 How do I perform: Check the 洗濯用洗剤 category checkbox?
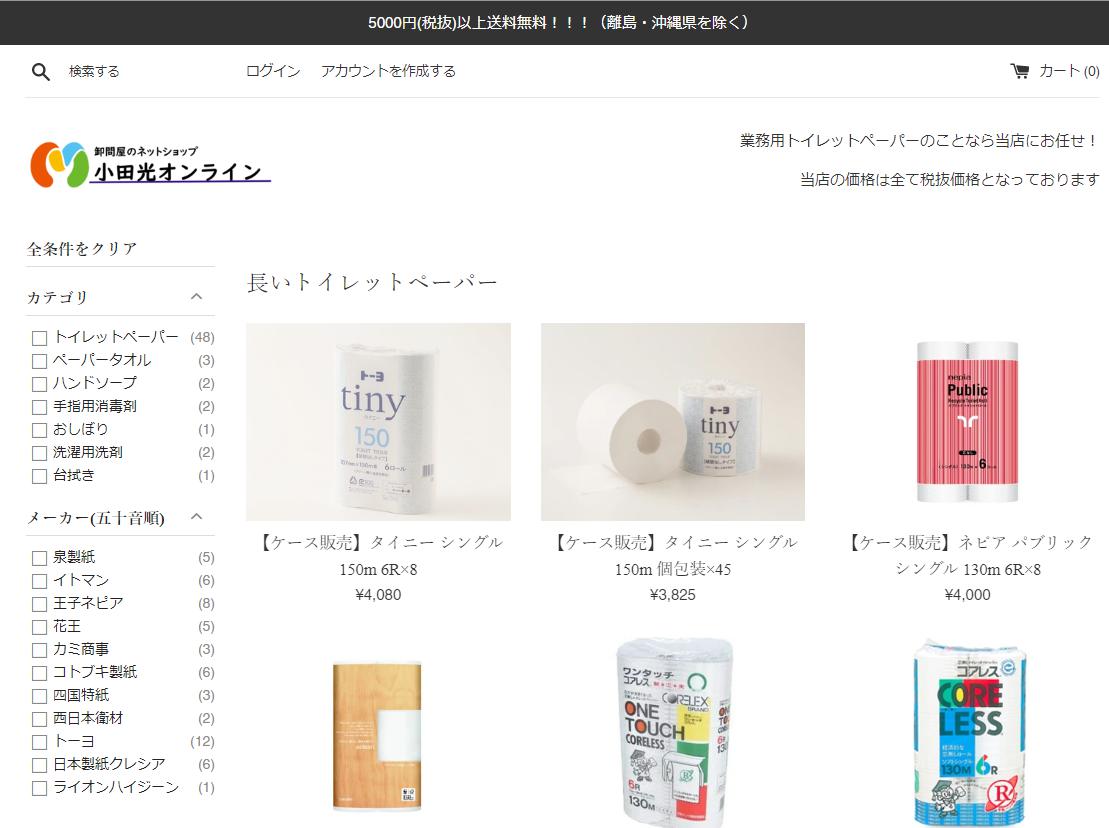[40, 453]
